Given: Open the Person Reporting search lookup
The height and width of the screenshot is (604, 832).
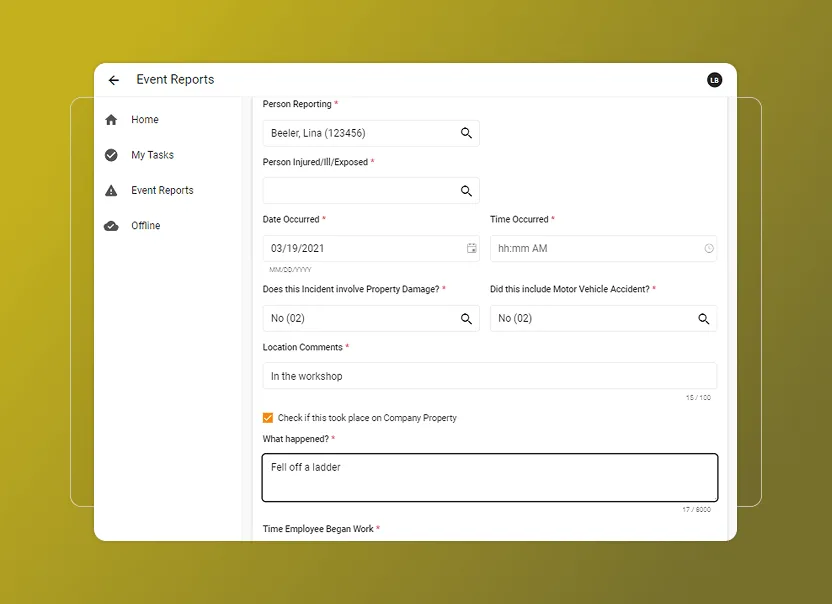Looking at the screenshot, I should point(466,132).
